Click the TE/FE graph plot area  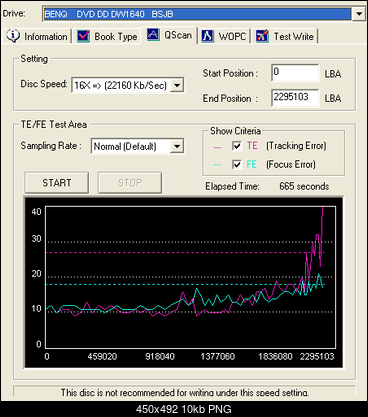(191, 277)
